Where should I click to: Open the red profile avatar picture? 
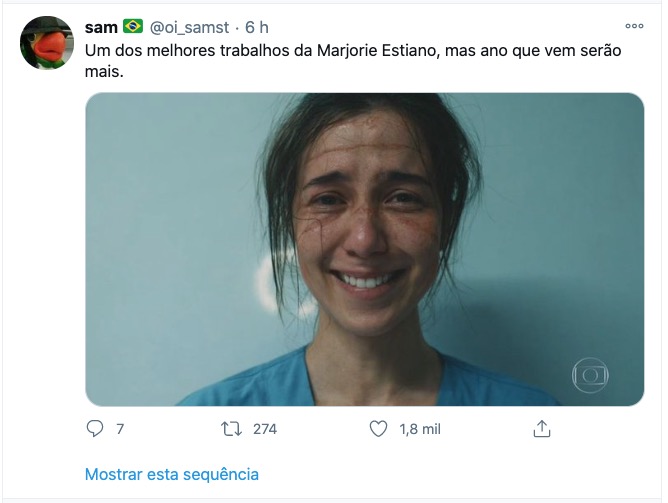(47, 43)
